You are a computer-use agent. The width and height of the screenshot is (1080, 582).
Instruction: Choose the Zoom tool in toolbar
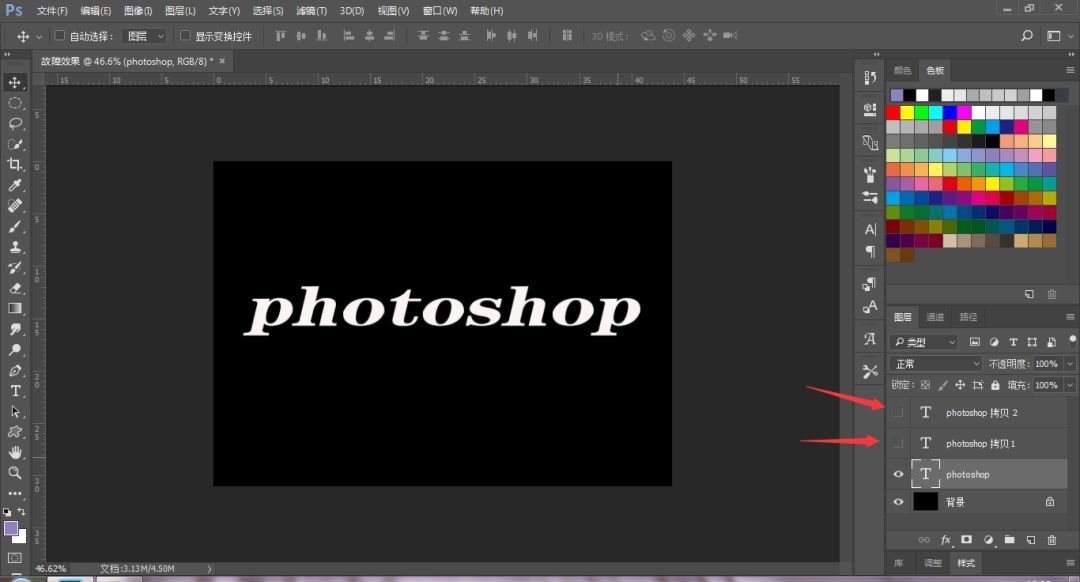coord(15,472)
